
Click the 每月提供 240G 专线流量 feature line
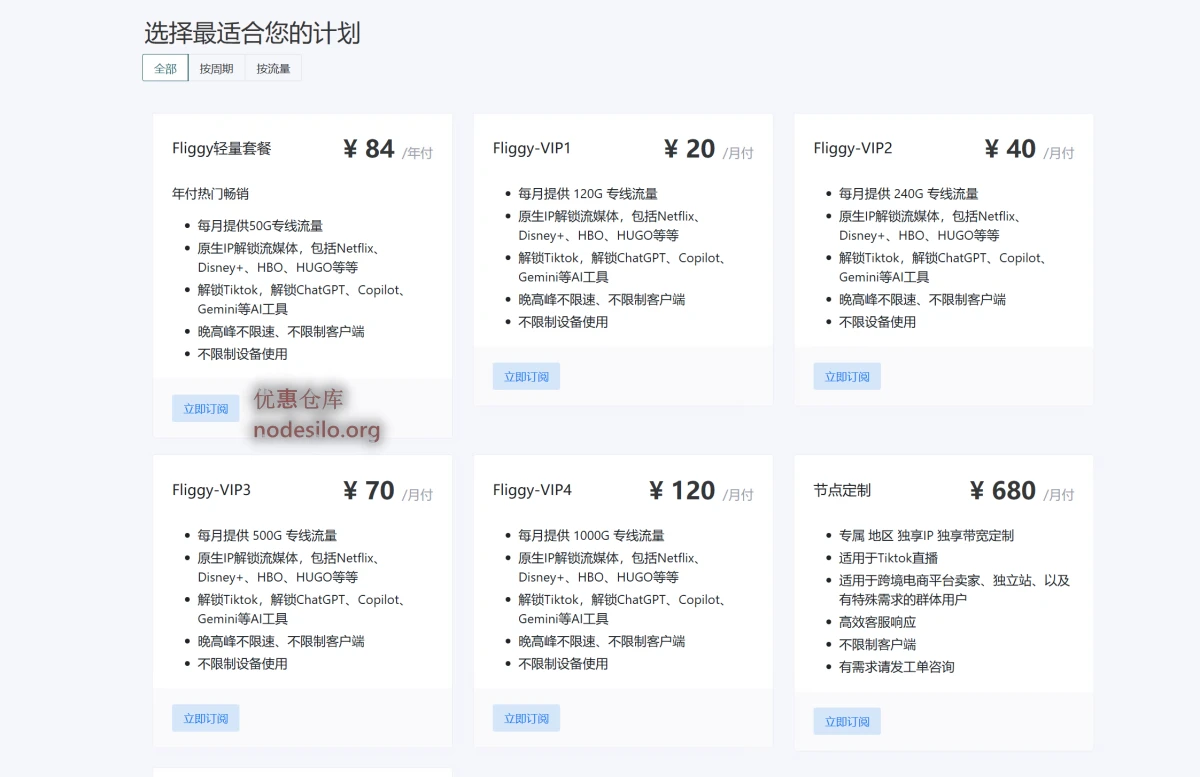click(x=909, y=194)
